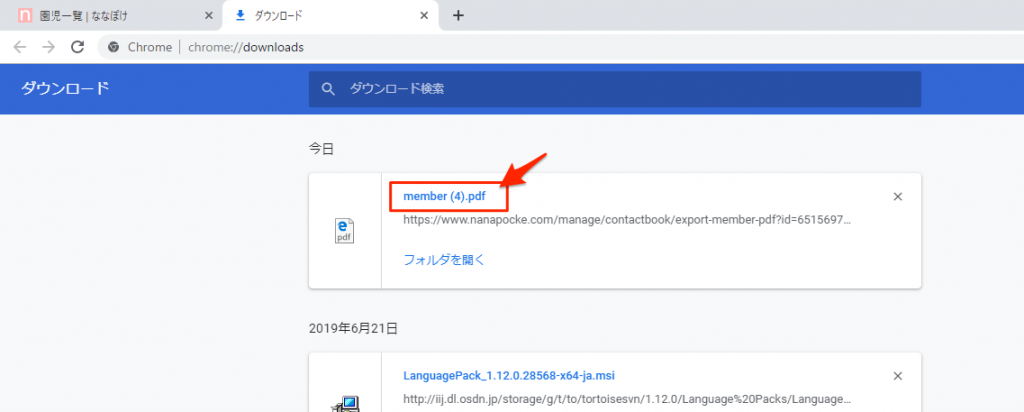Close the ダウンロード tab

coord(424,17)
